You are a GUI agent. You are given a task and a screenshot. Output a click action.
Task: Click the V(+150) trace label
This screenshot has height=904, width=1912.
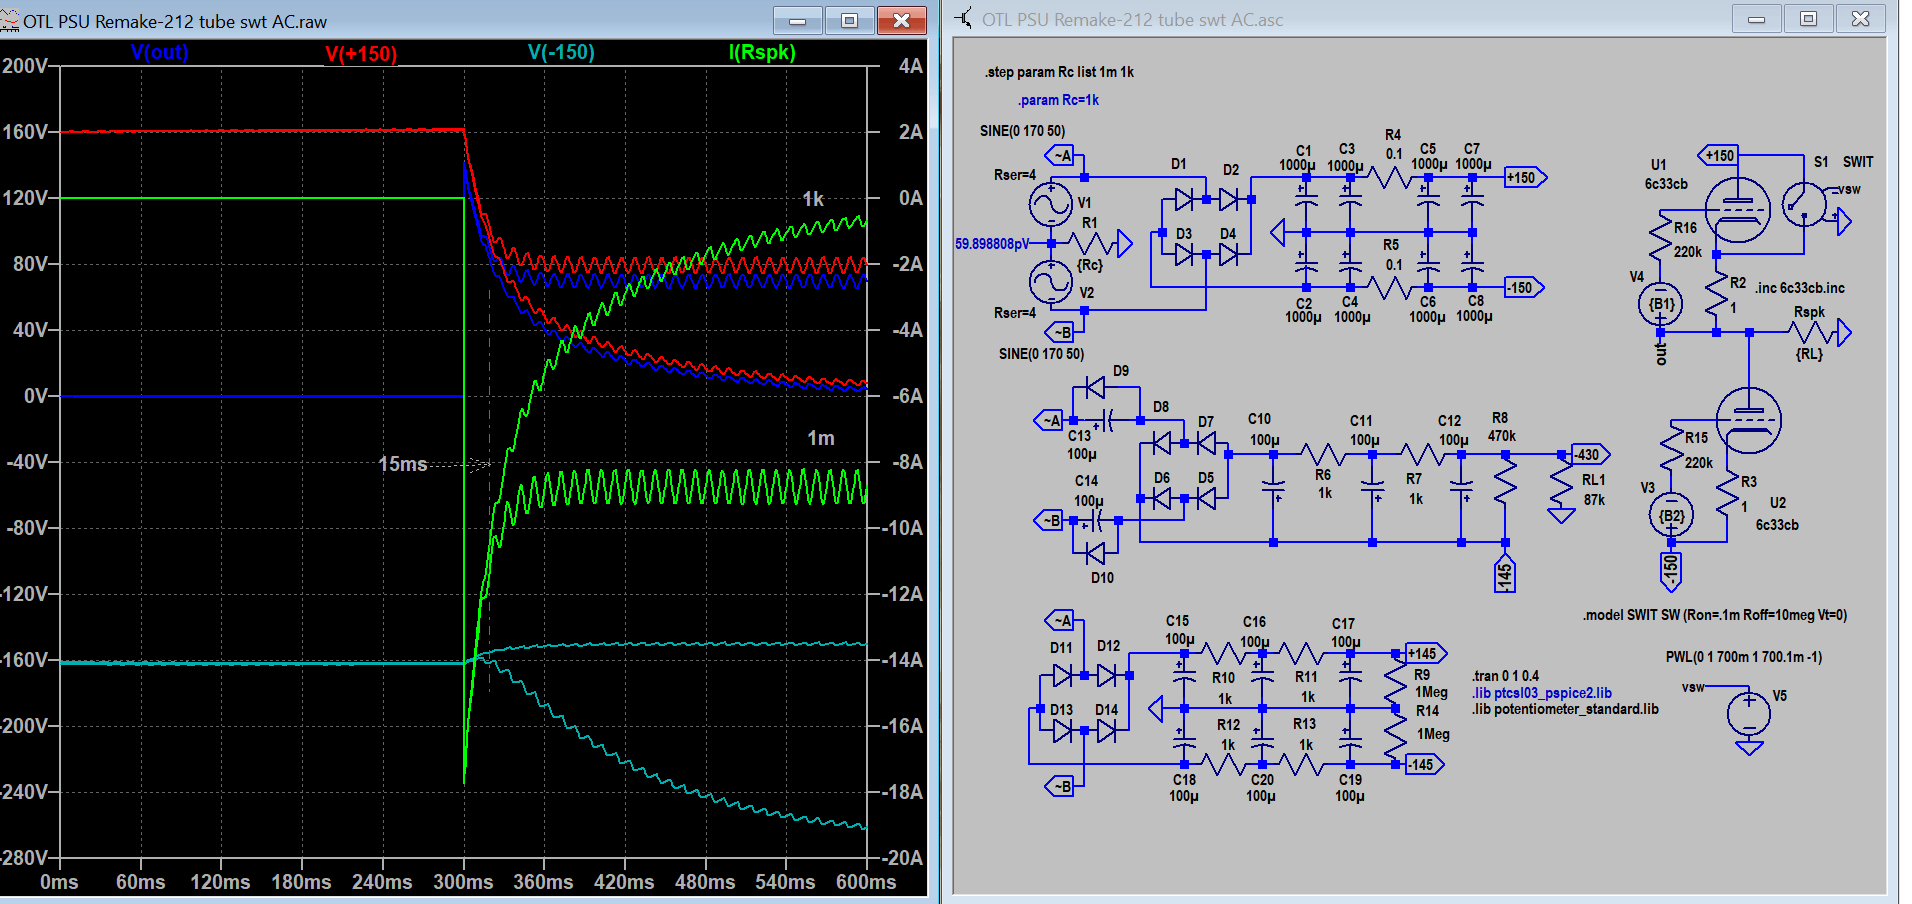[x=361, y=53]
